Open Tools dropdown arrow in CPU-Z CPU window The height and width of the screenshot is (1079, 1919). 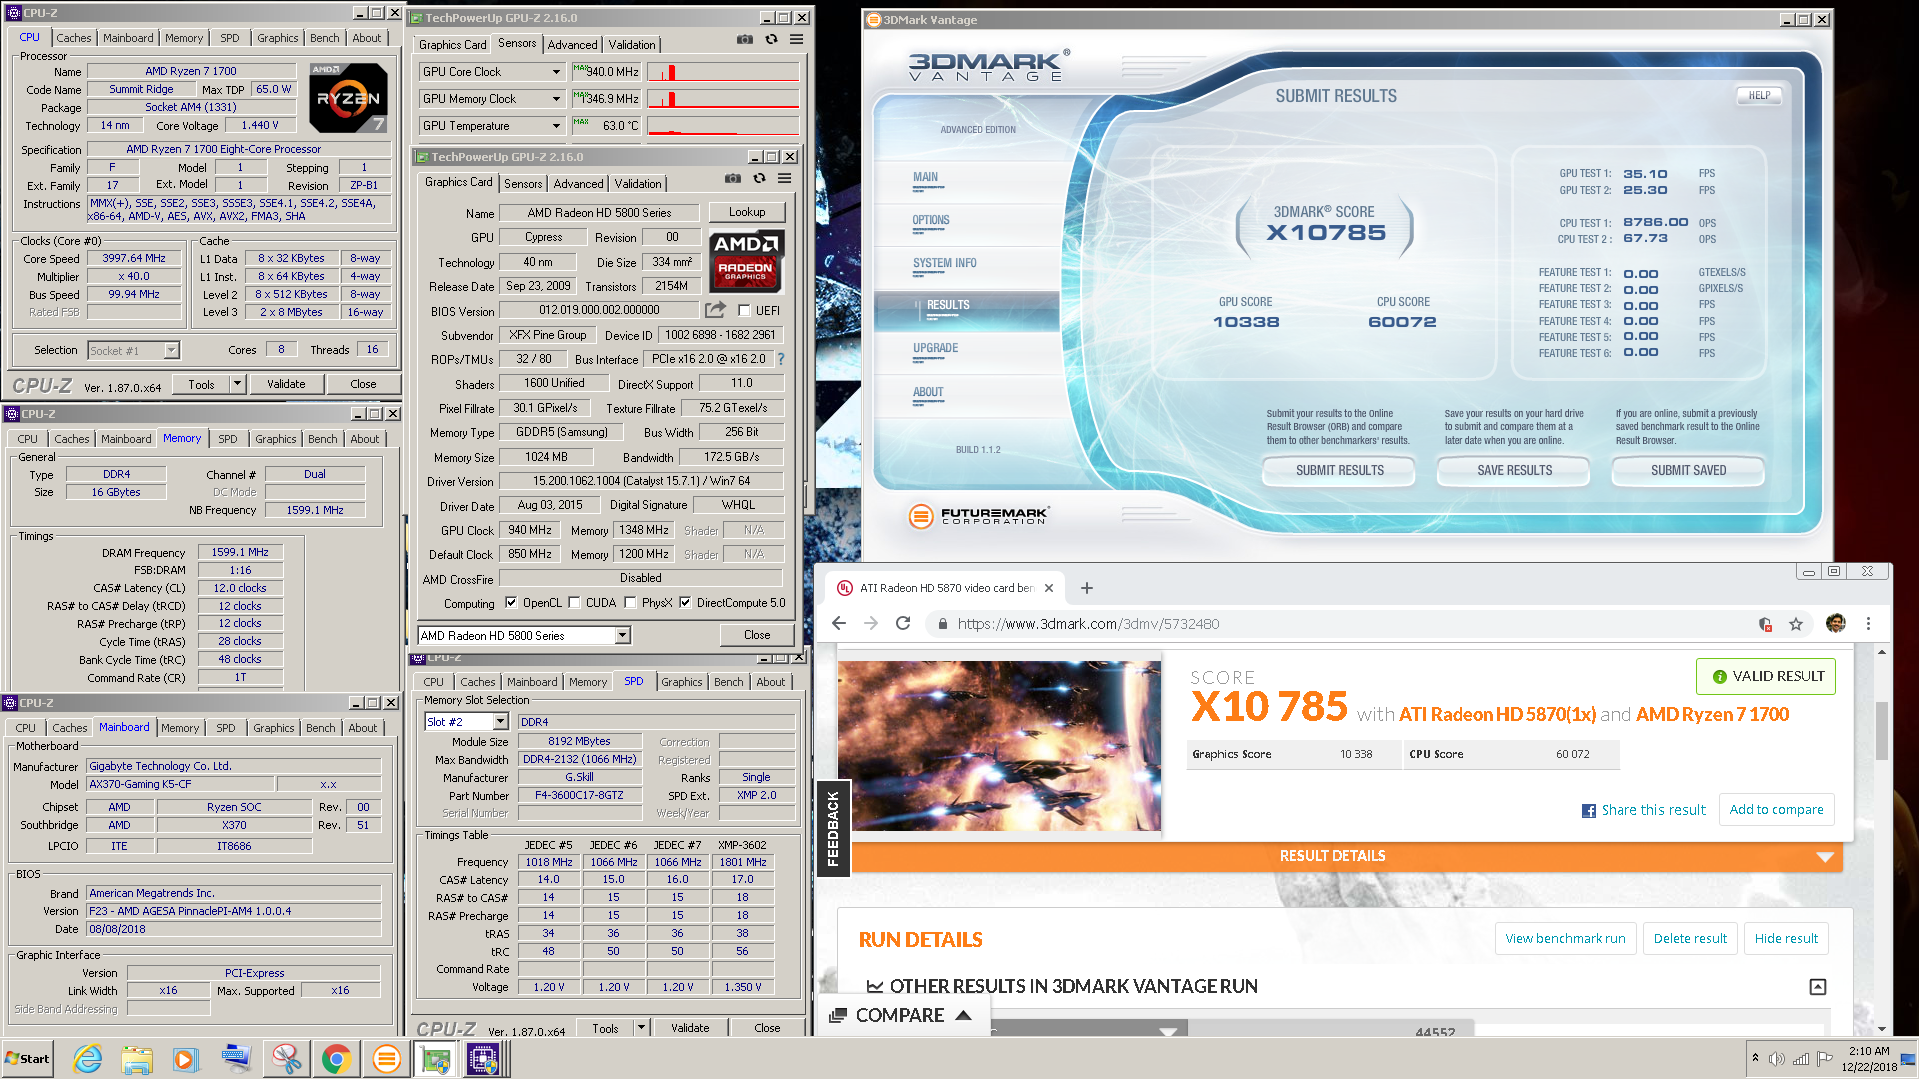tap(237, 384)
